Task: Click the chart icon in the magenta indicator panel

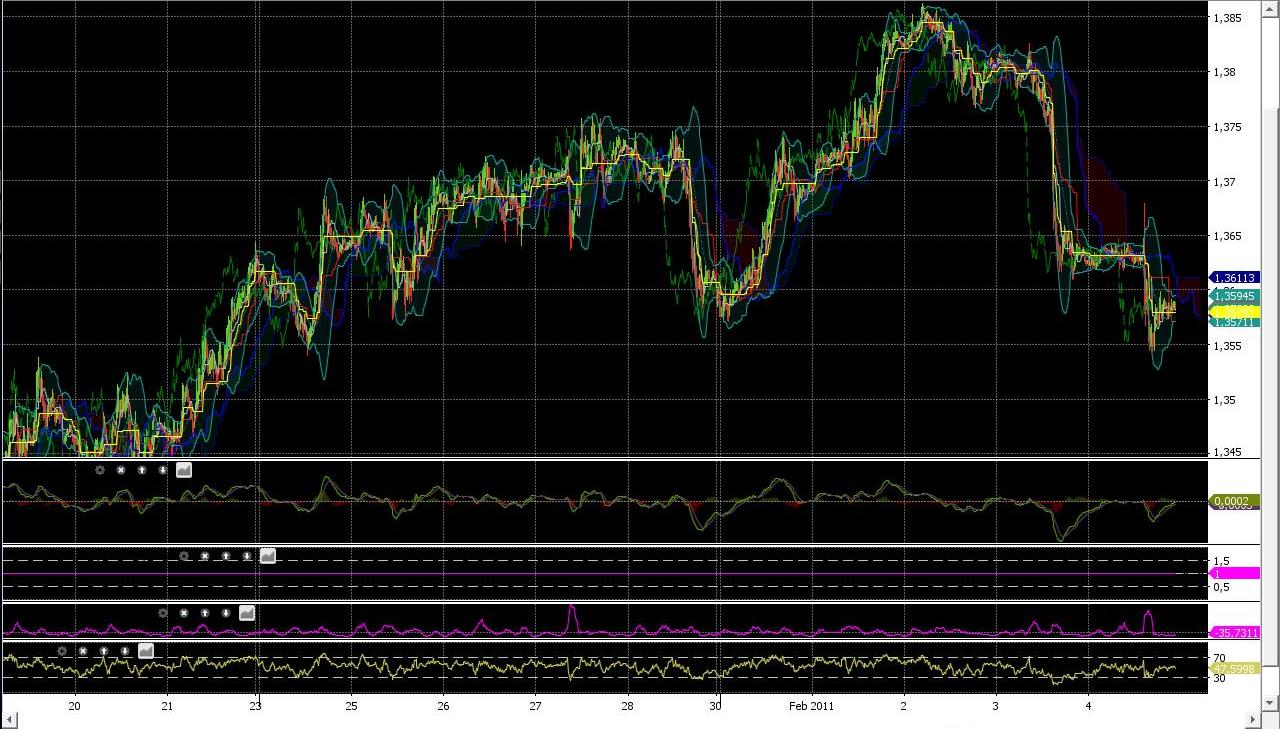Action: click(246, 613)
